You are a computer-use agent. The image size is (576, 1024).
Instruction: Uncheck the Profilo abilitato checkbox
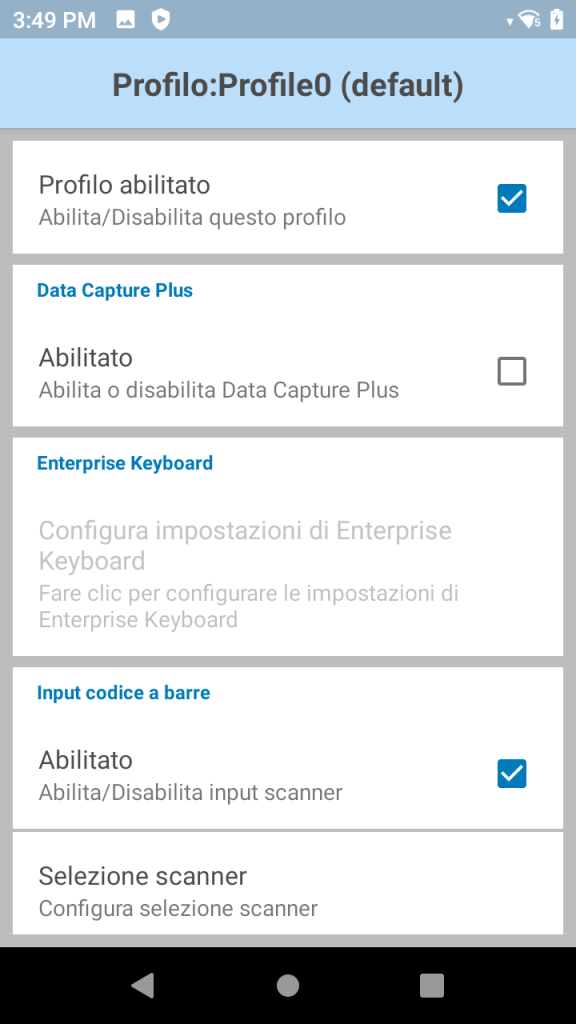512,198
